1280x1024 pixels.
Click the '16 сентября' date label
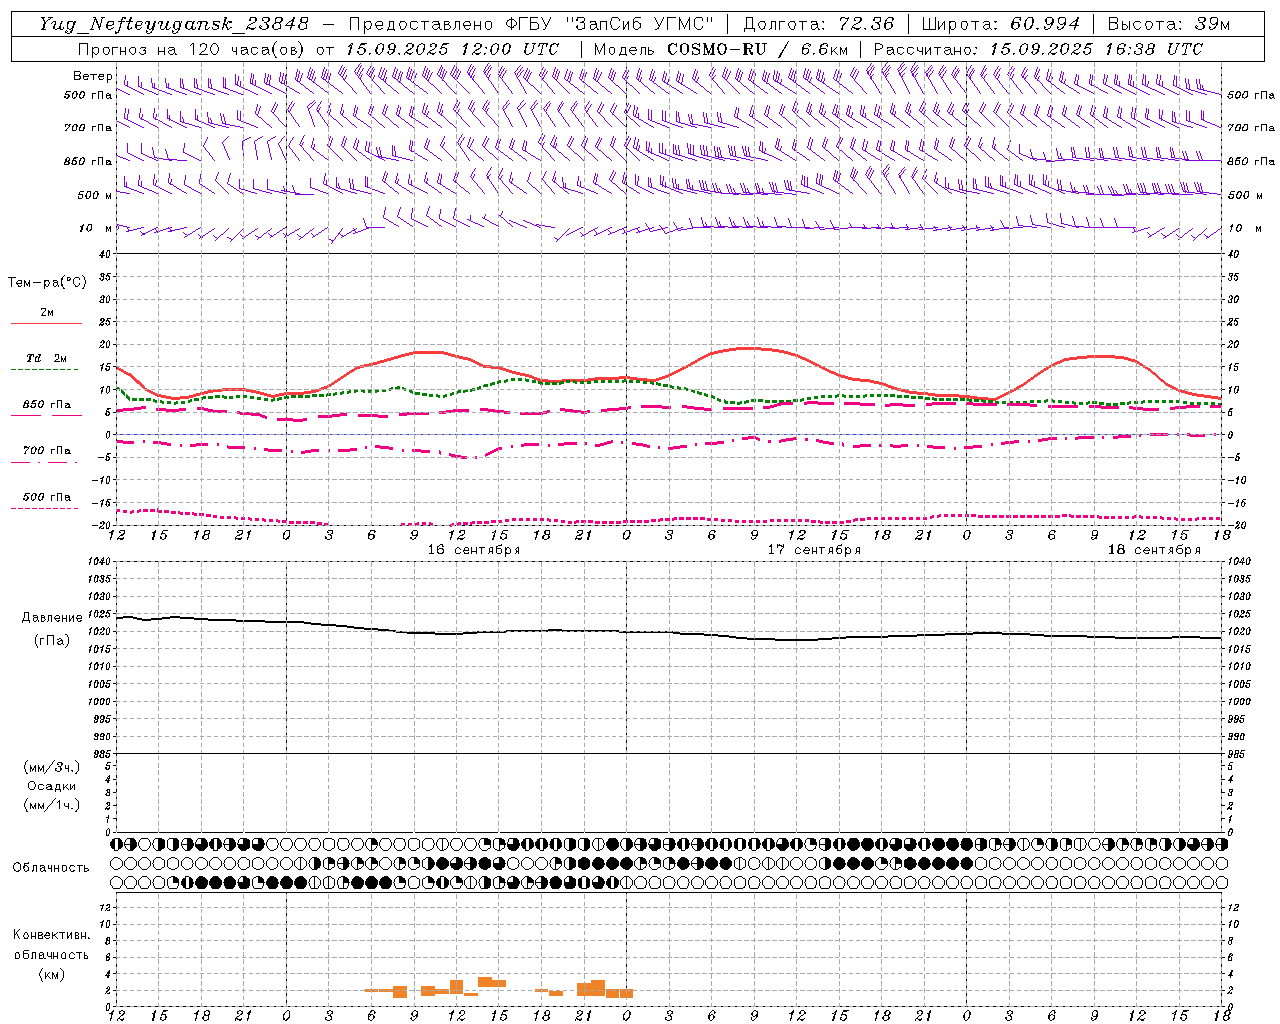point(473,550)
